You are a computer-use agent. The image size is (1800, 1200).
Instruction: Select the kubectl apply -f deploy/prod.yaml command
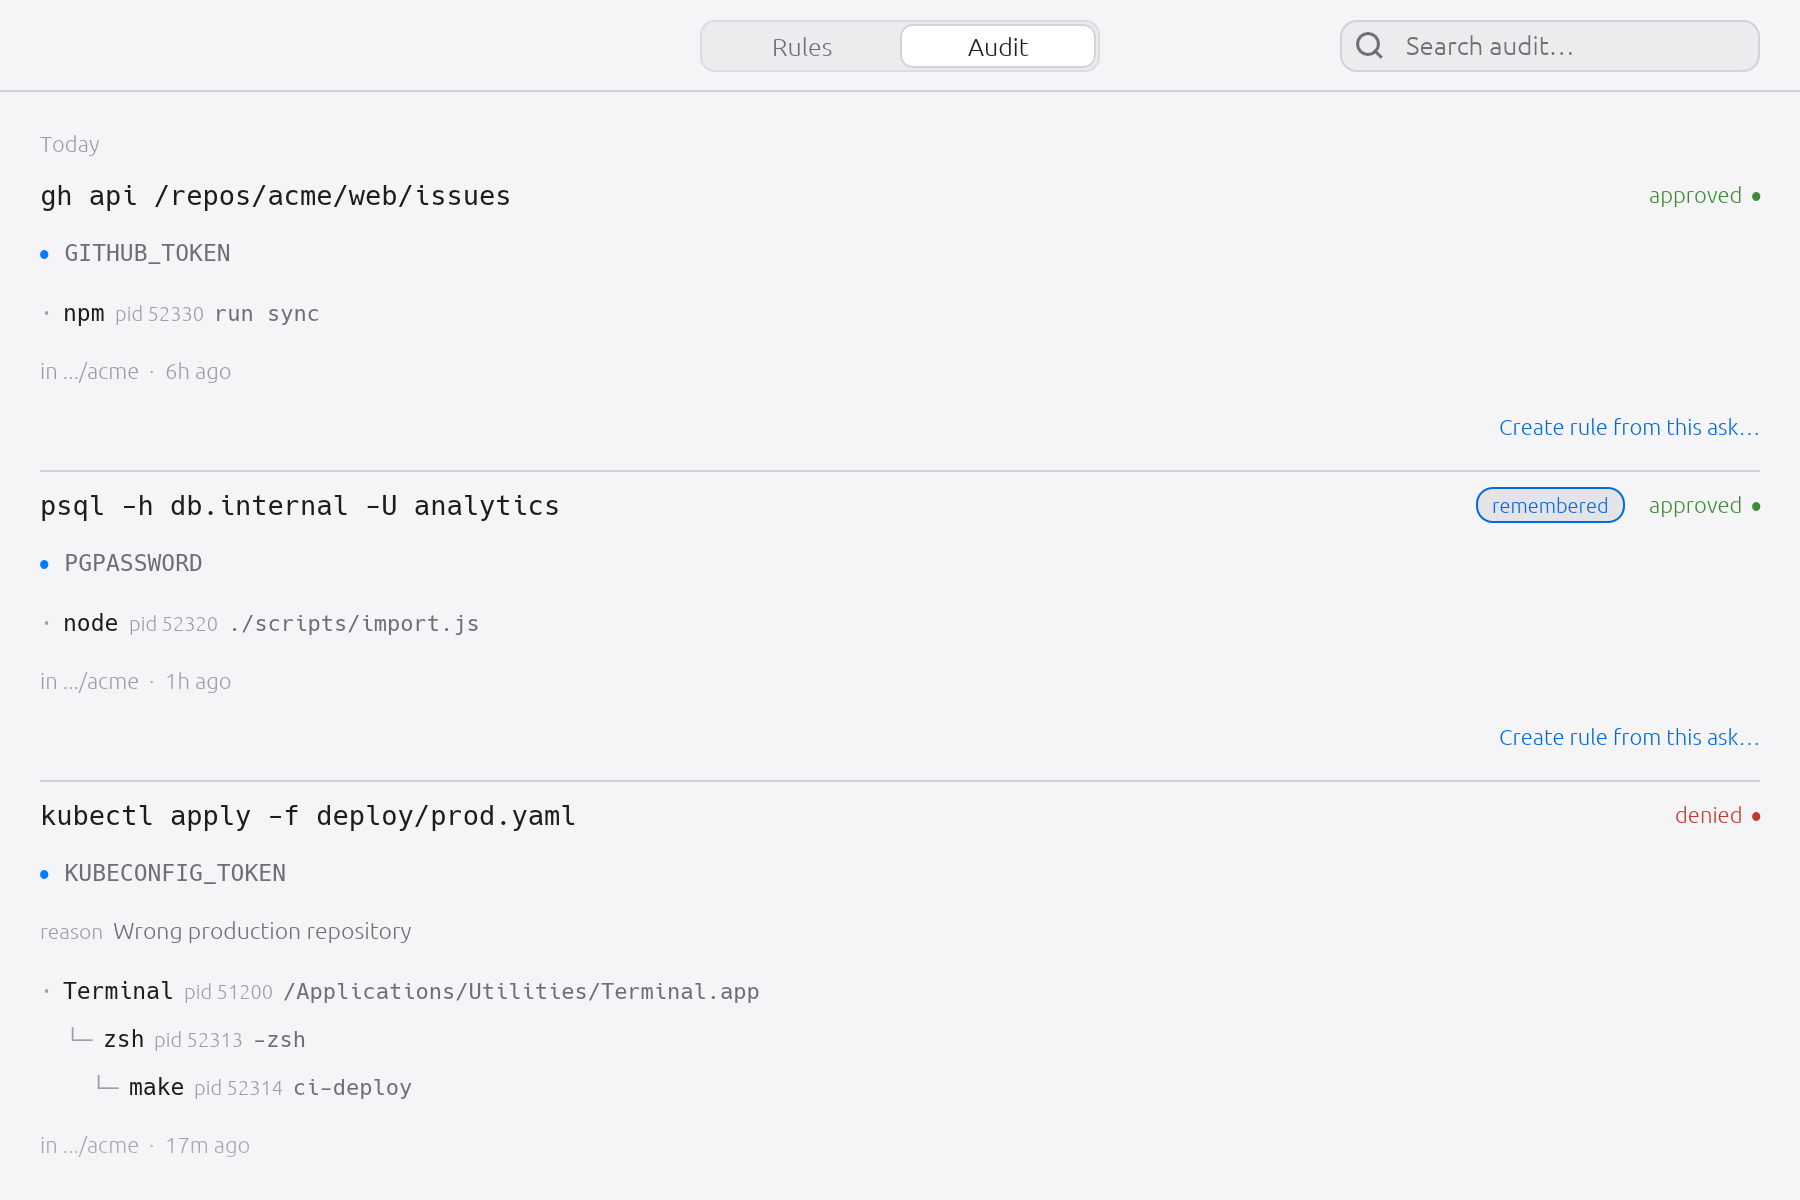tap(308, 816)
